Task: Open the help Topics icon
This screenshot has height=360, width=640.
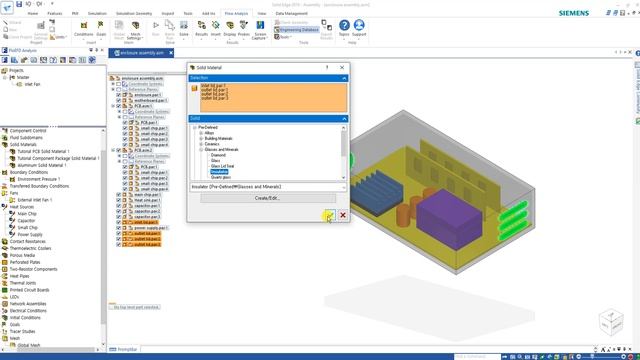Action: pyautogui.click(x=344, y=25)
